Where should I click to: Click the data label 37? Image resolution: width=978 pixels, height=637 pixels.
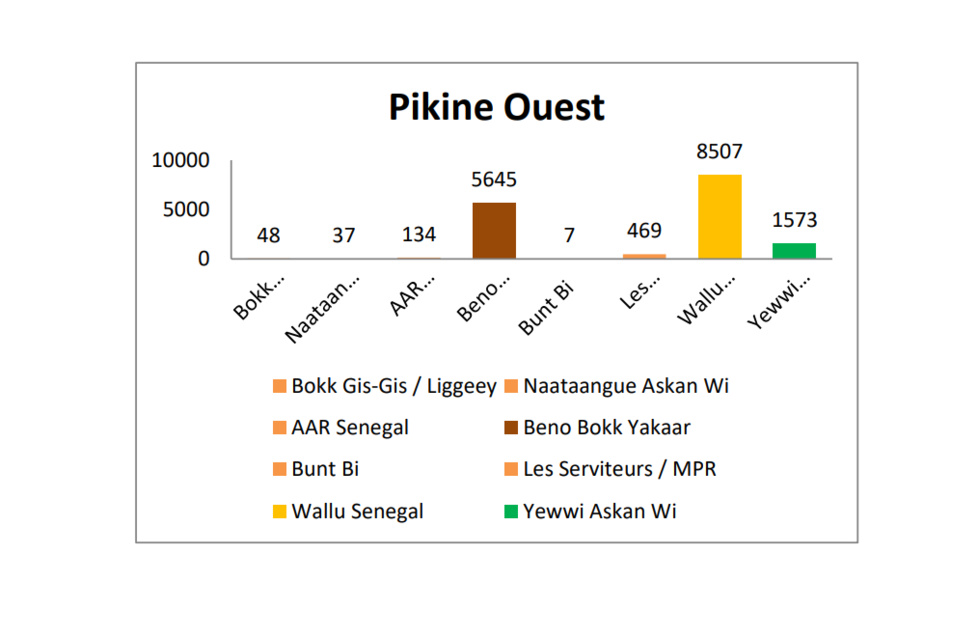[344, 235]
